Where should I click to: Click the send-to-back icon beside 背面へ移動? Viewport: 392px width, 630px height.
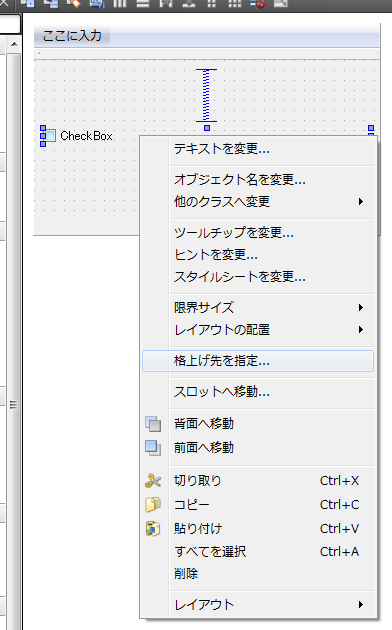tap(153, 424)
